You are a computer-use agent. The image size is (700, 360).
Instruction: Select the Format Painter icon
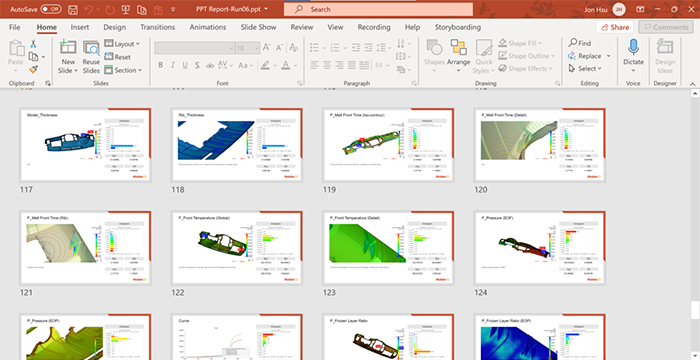tap(33, 69)
